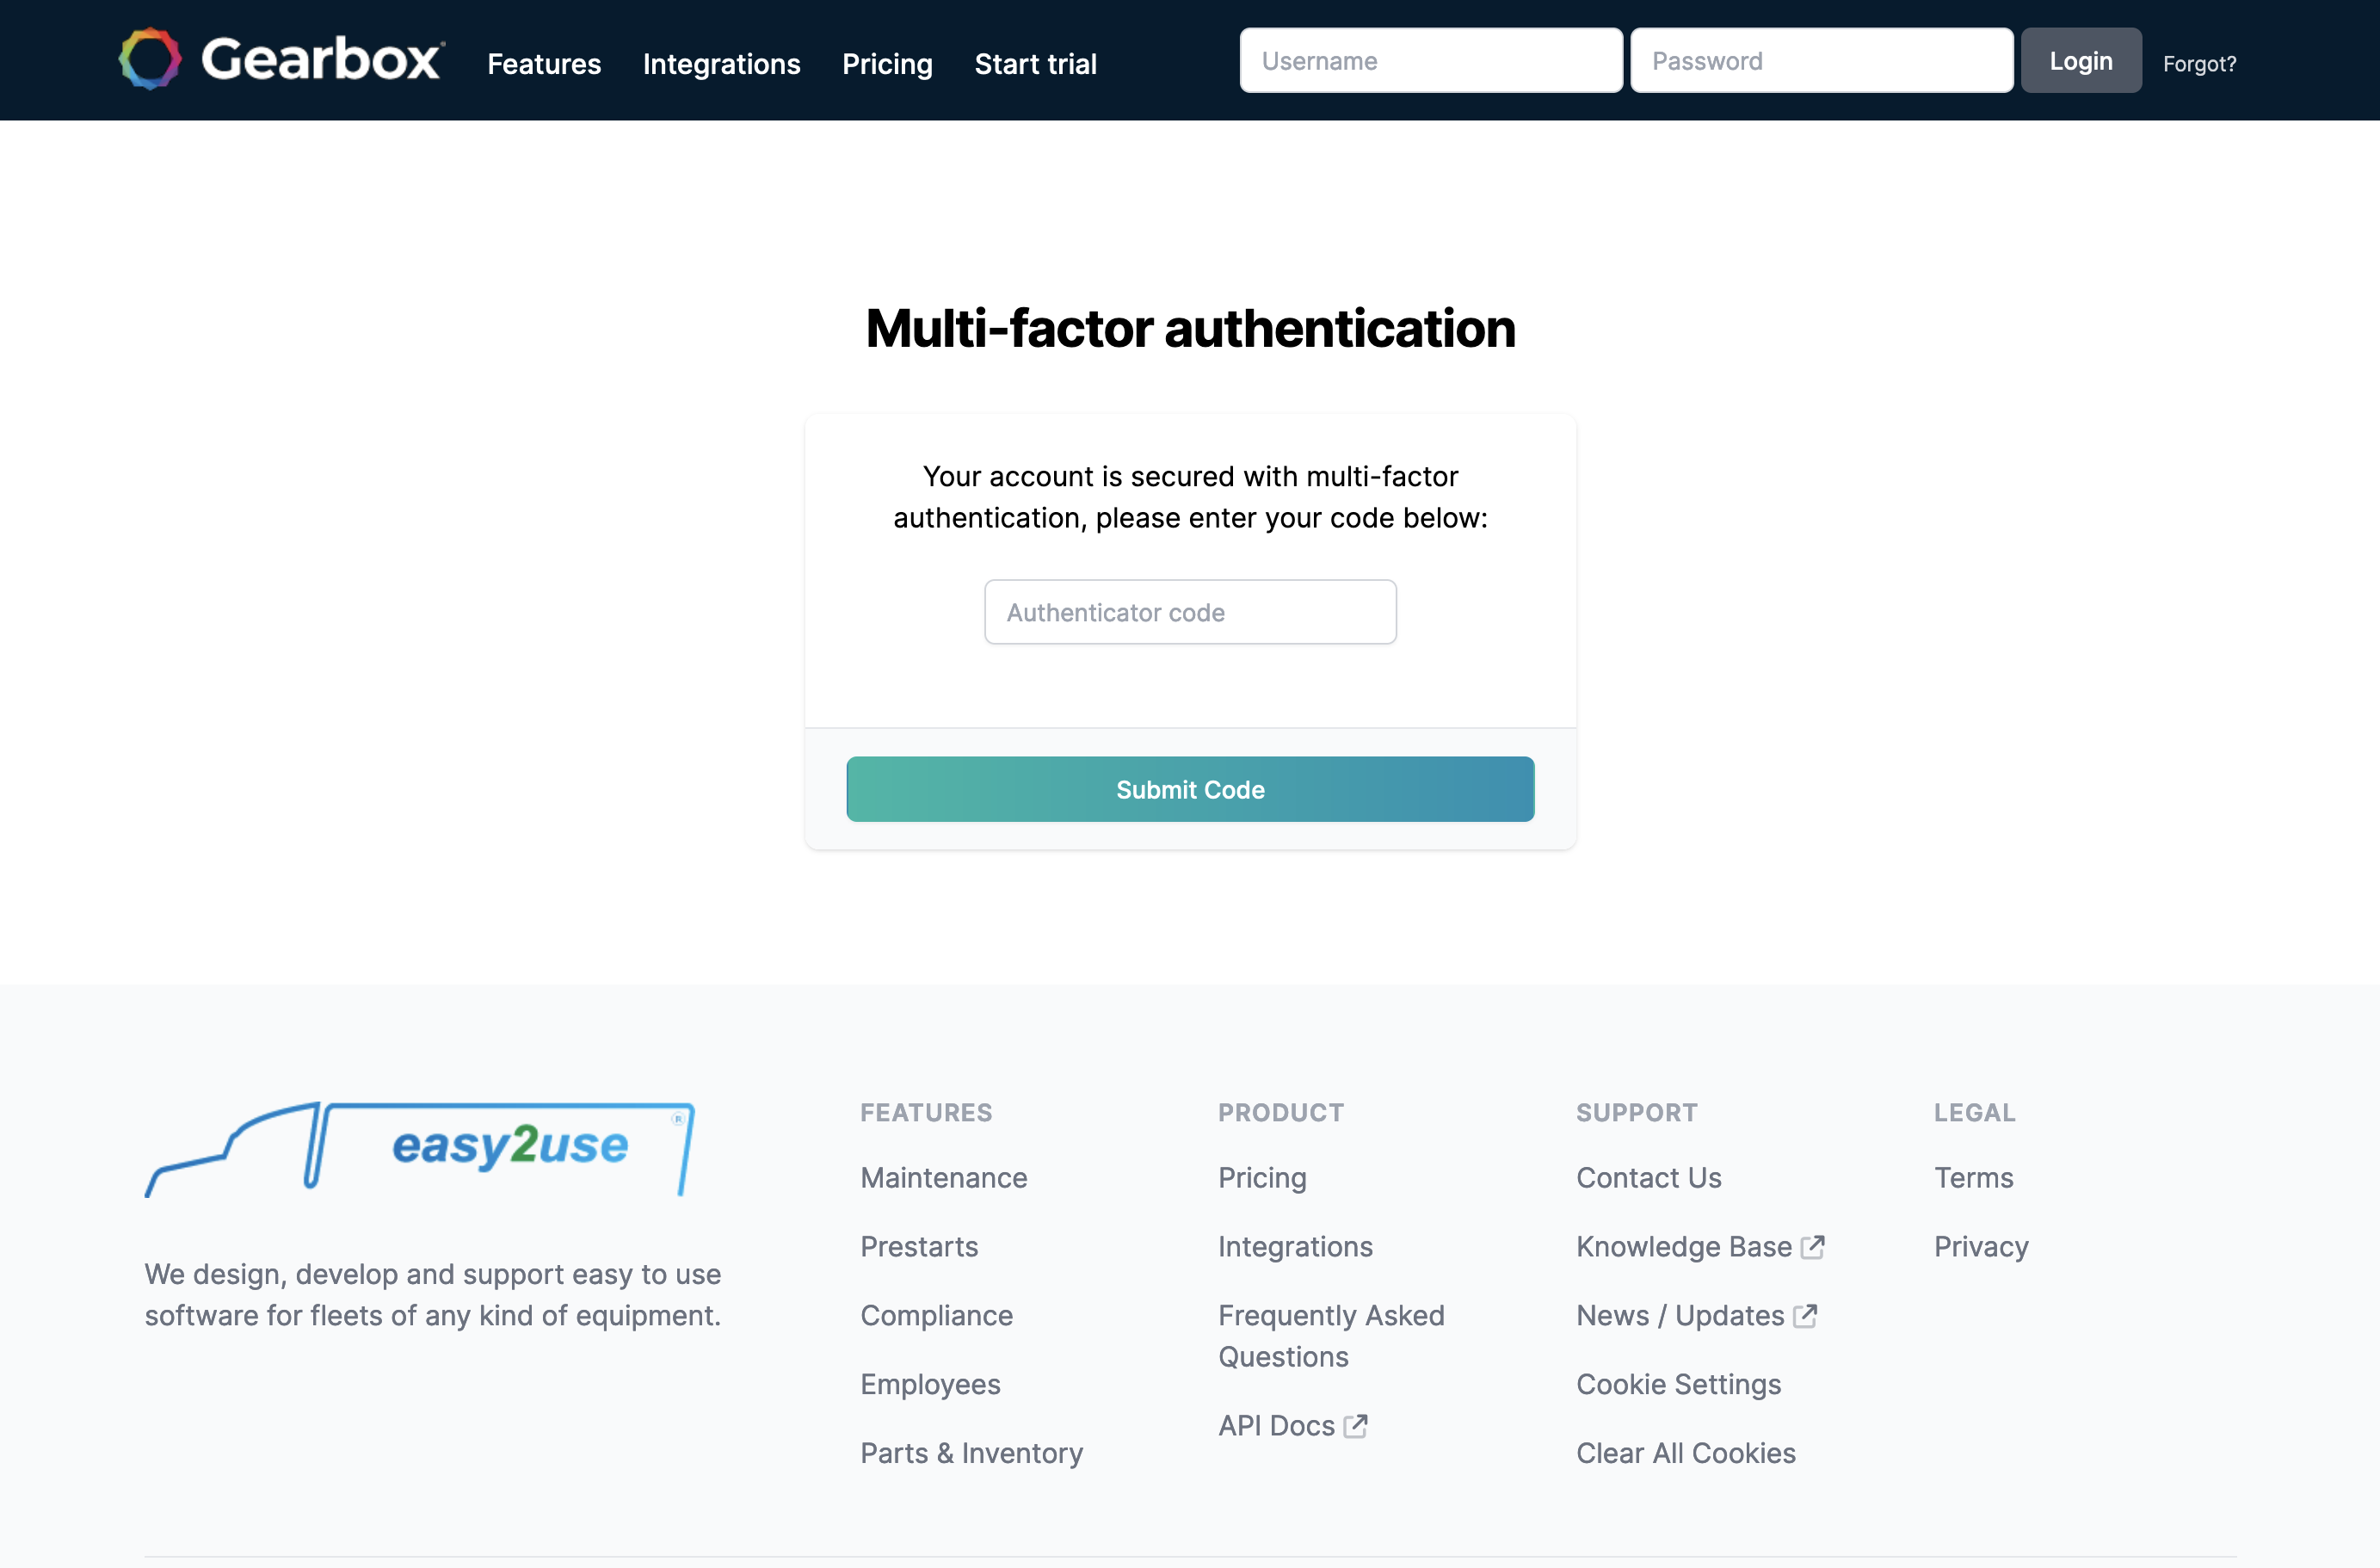
Task: Click the Privacy link
Action: click(1980, 1246)
